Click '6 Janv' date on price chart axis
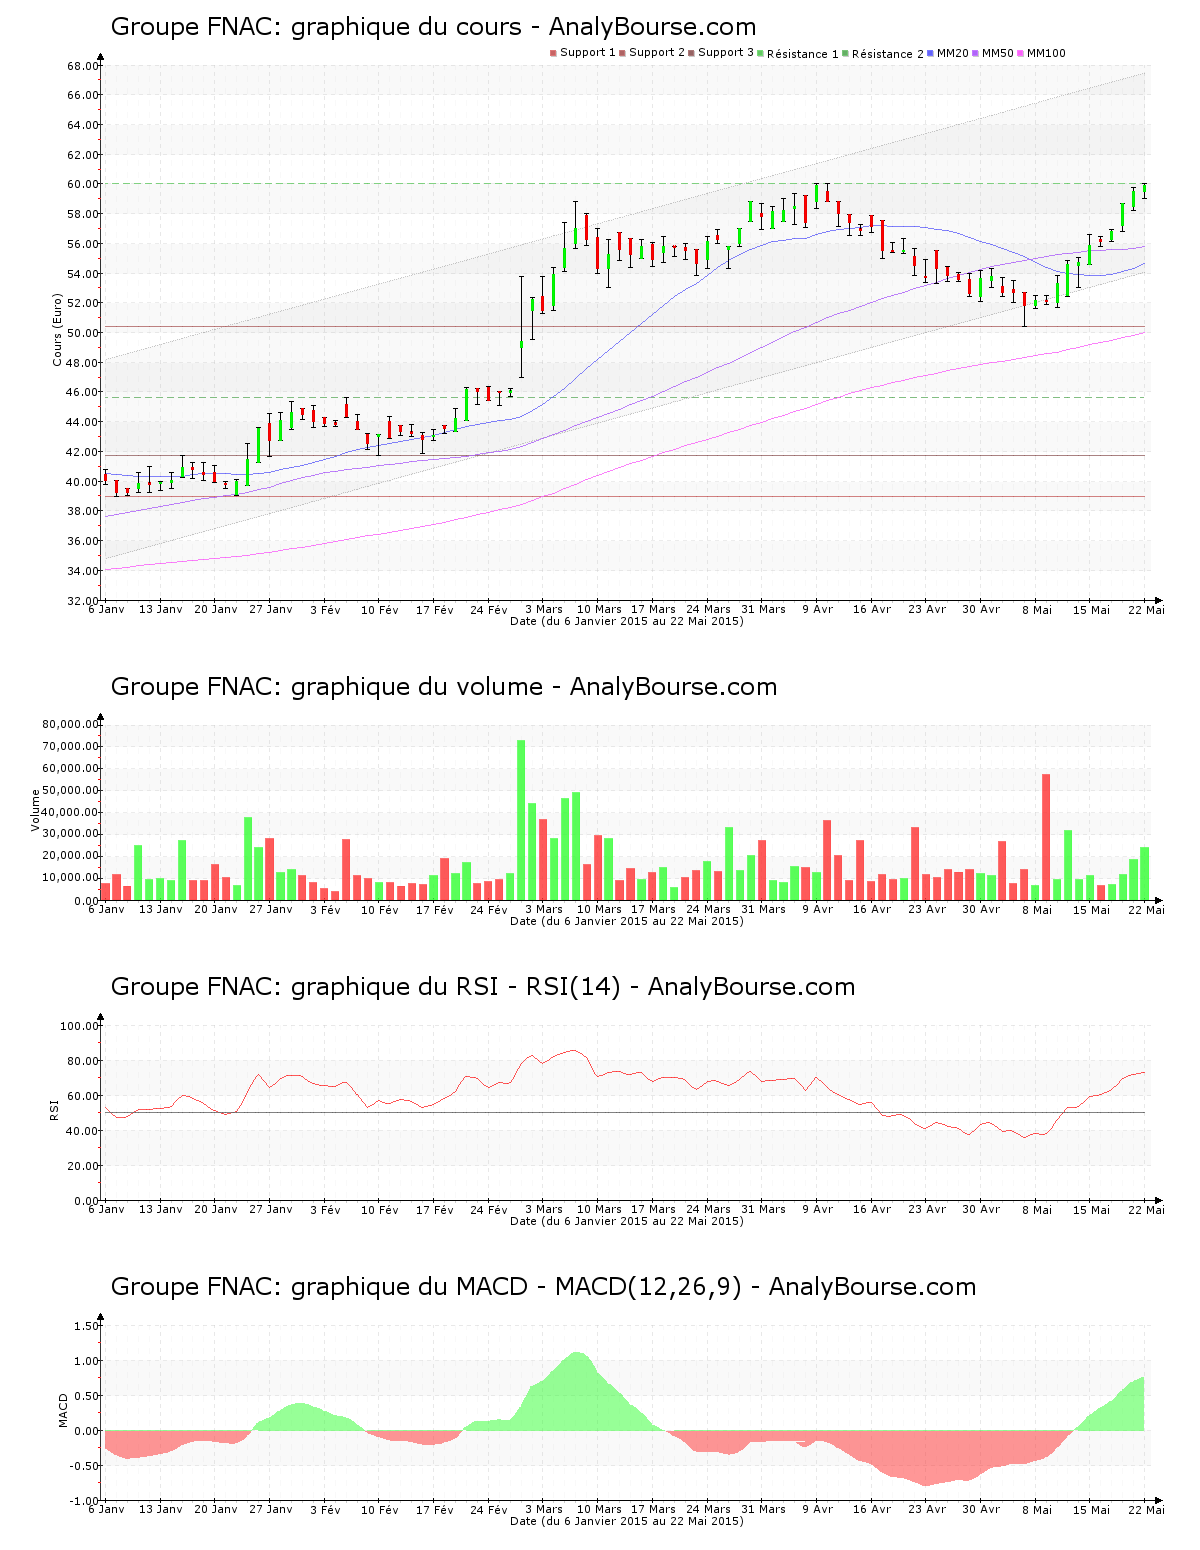1200x1550 pixels. tap(107, 609)
